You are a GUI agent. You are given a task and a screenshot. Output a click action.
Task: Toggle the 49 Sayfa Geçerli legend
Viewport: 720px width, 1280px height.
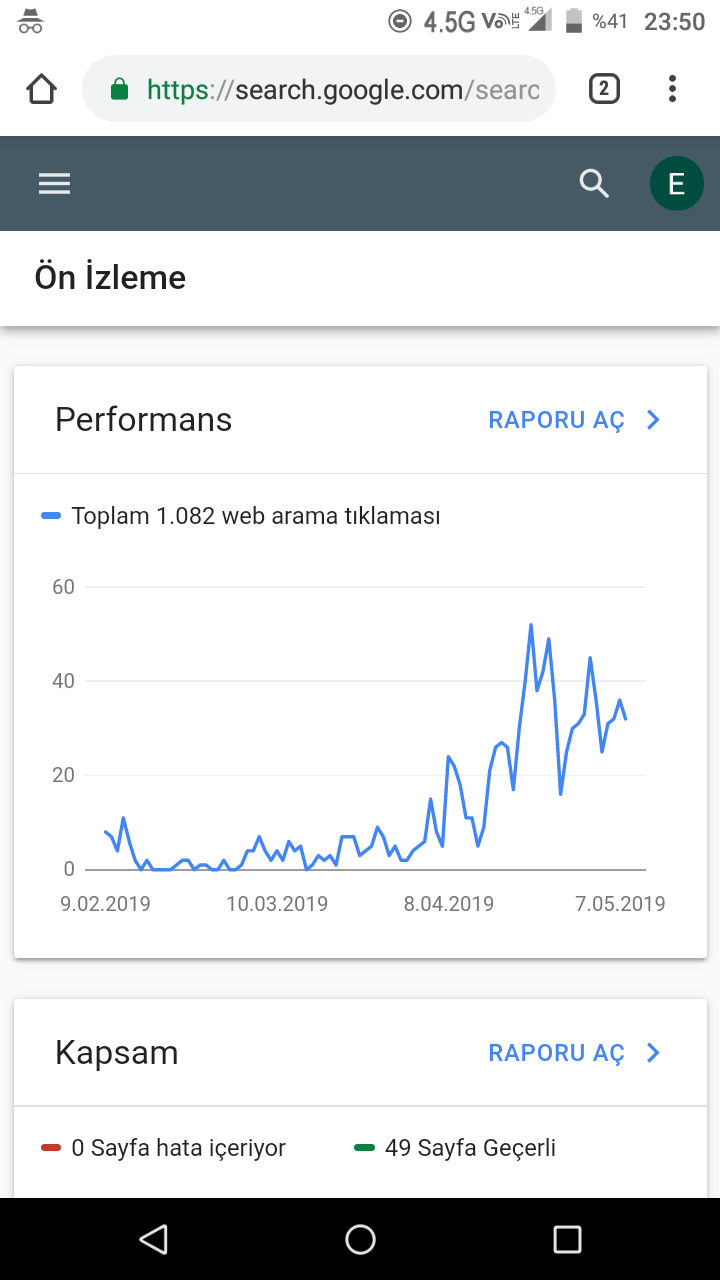(x=455, y=1148)
